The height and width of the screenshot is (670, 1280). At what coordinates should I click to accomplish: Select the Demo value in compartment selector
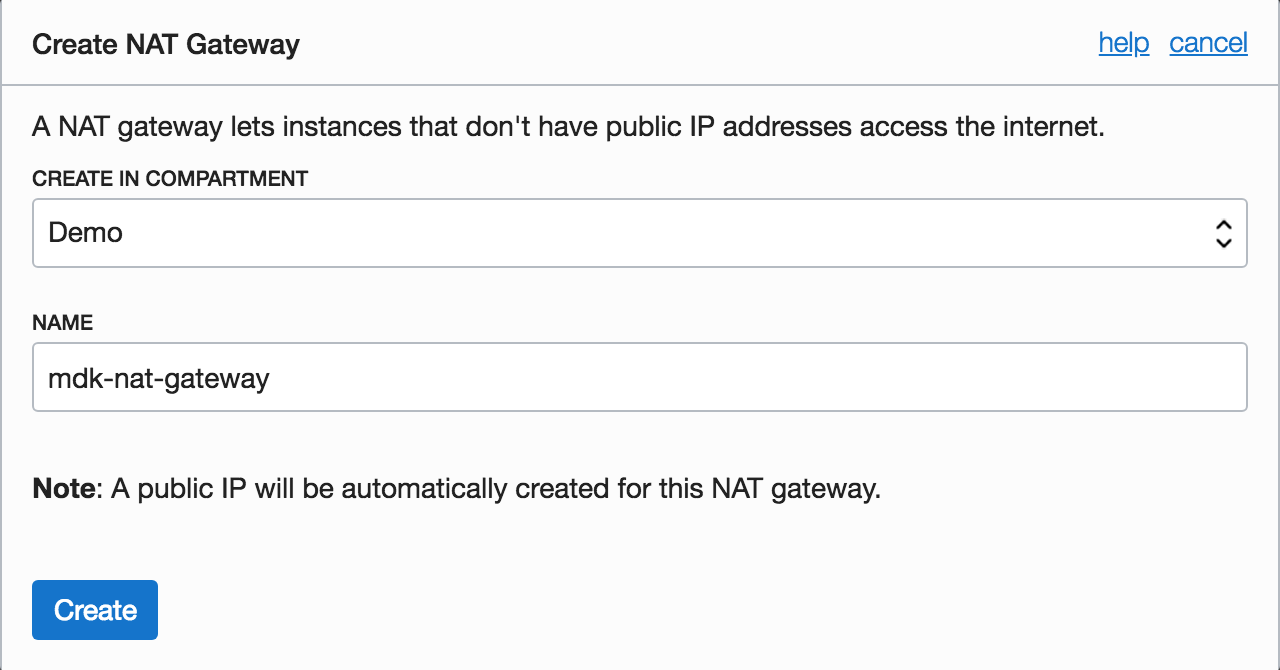[x=86, y=233]
